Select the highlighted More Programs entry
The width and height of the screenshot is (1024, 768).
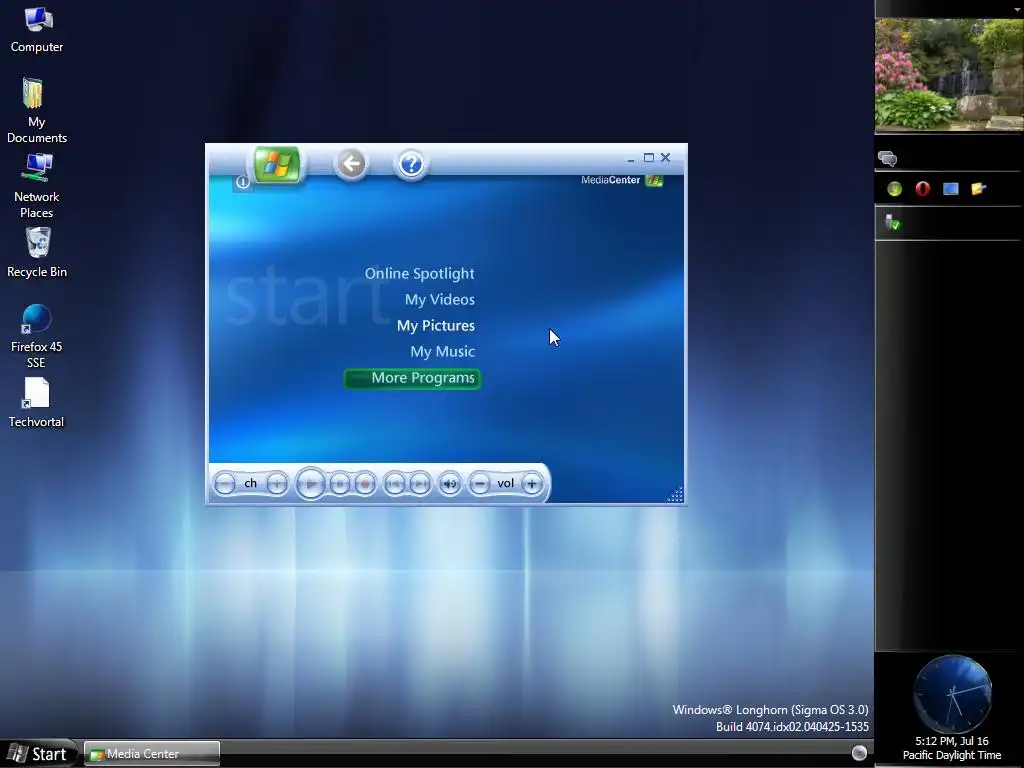tap(412, 378)
